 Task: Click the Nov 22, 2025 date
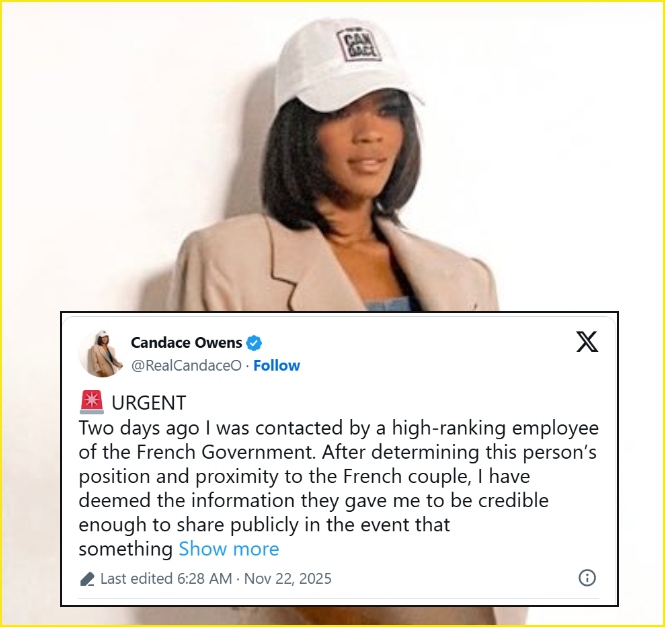tap(288, 579)
